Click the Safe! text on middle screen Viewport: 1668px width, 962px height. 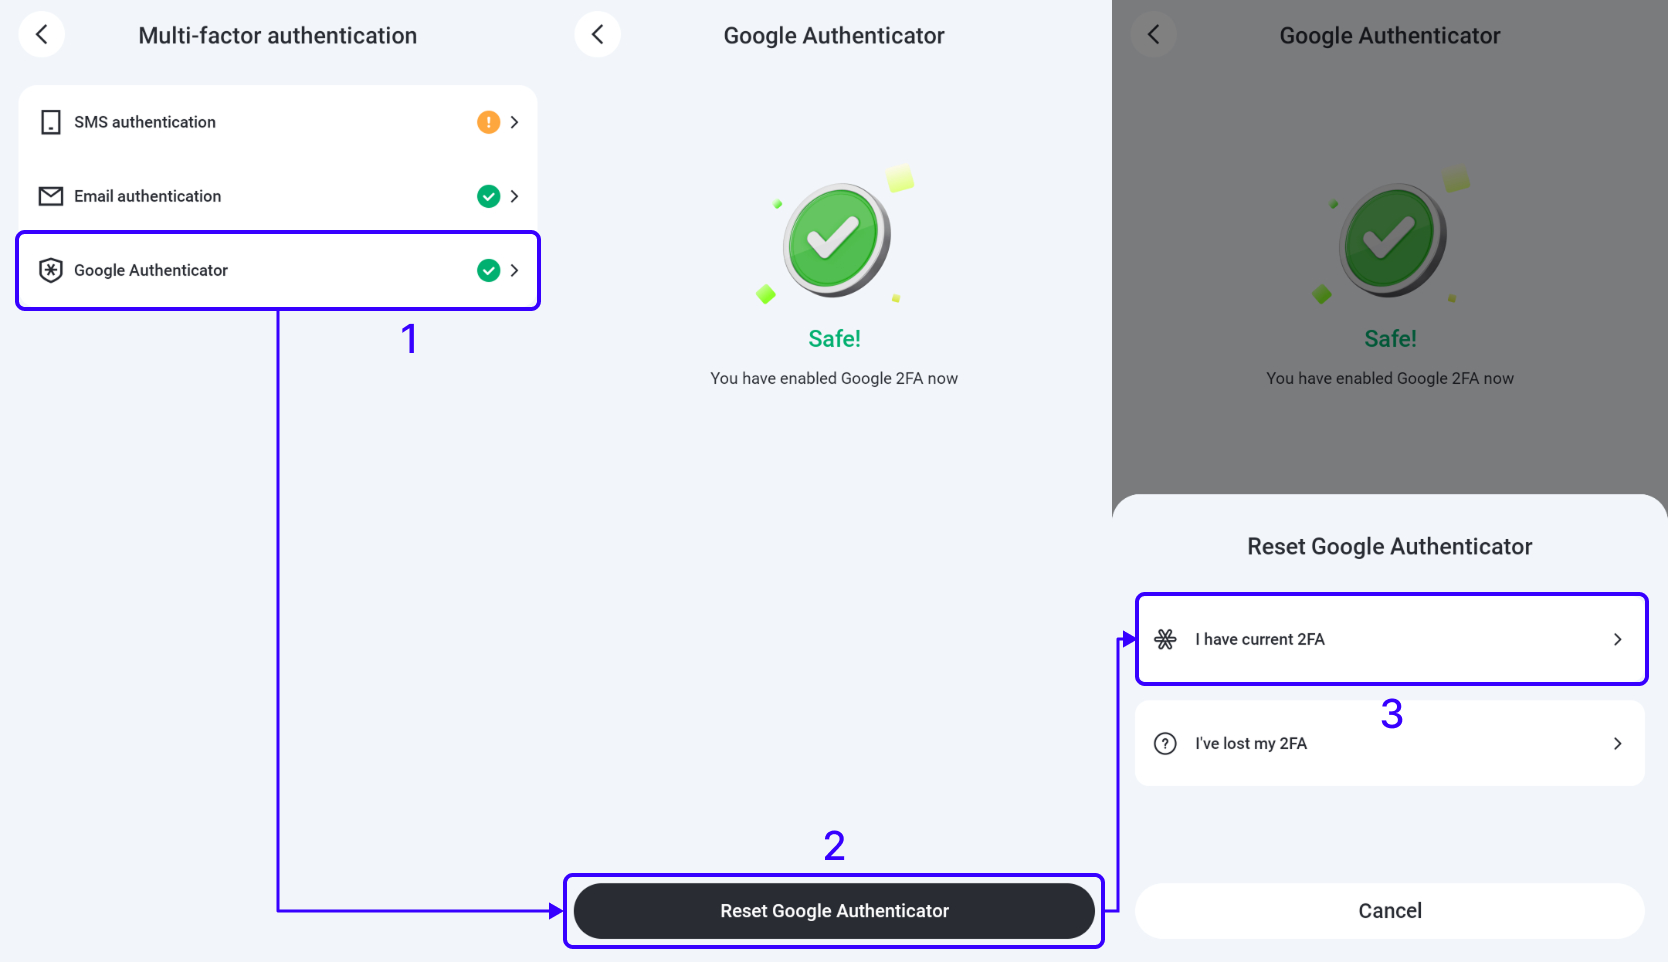(x=834, y=339)
